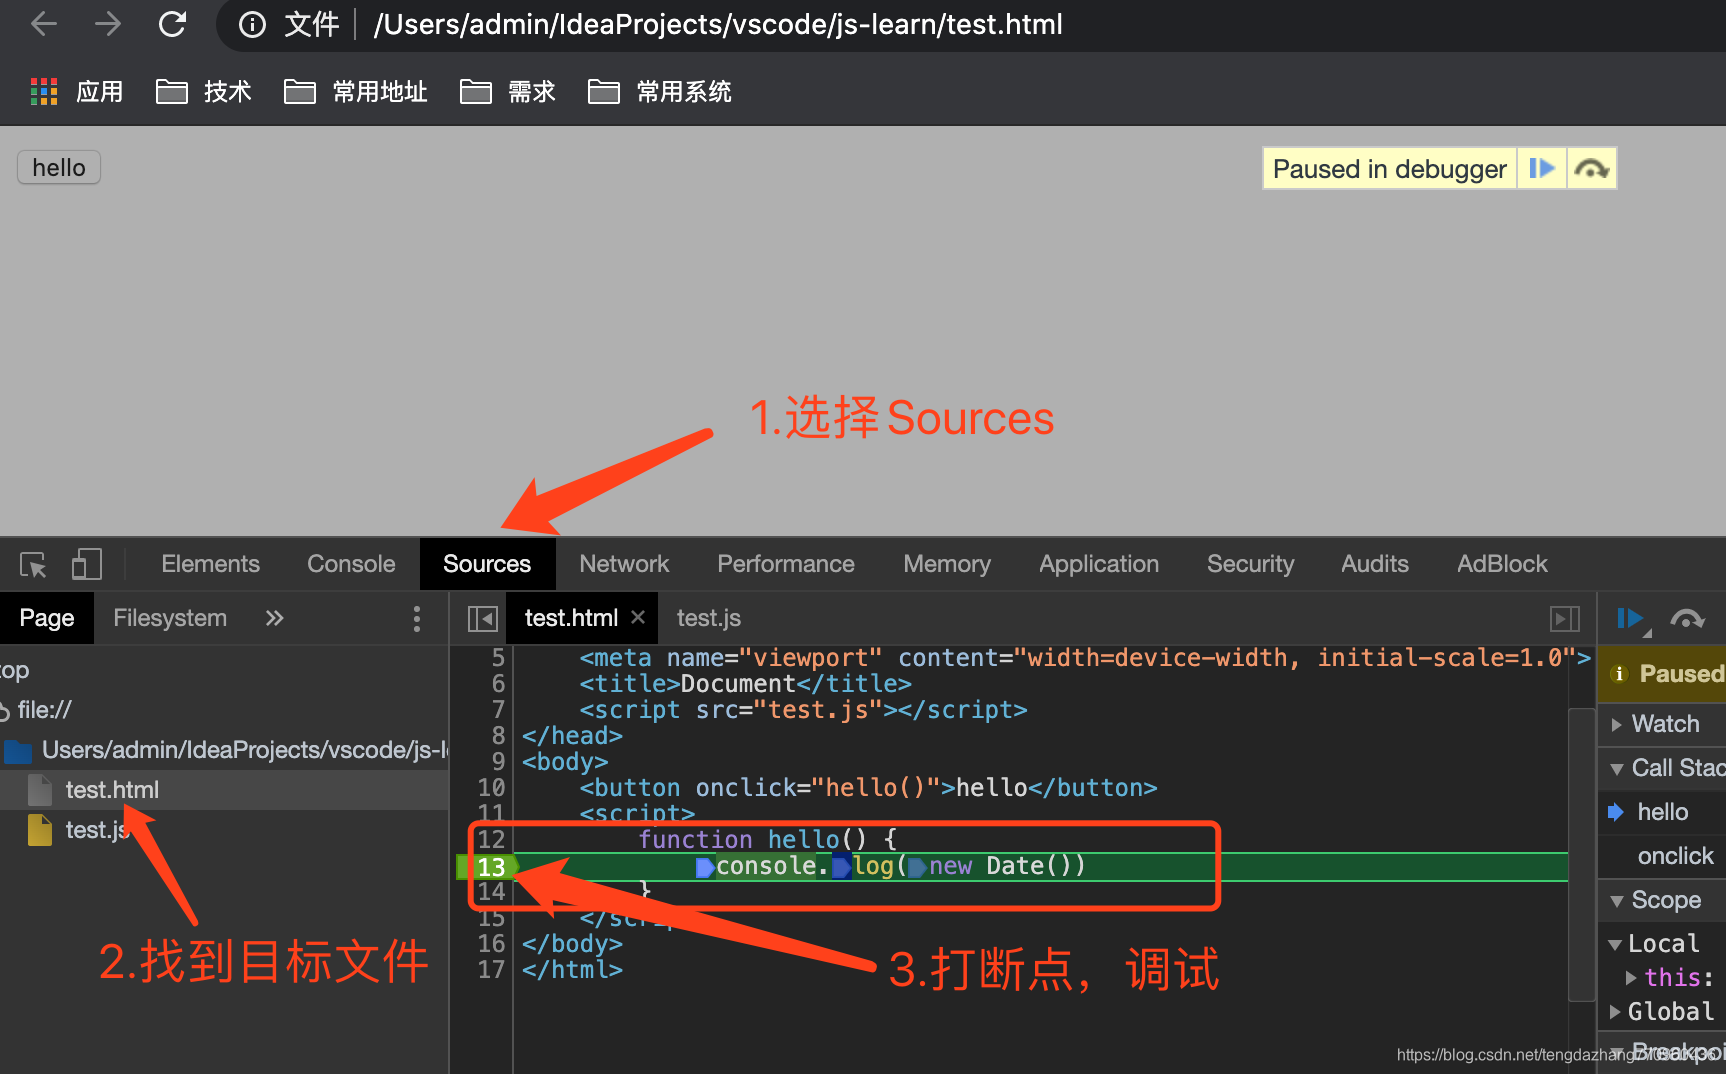Viewport: 1726px width, 1074px height.
Task: Open the Memory panel
Action: pyautogui.click(x=947, y=564)
